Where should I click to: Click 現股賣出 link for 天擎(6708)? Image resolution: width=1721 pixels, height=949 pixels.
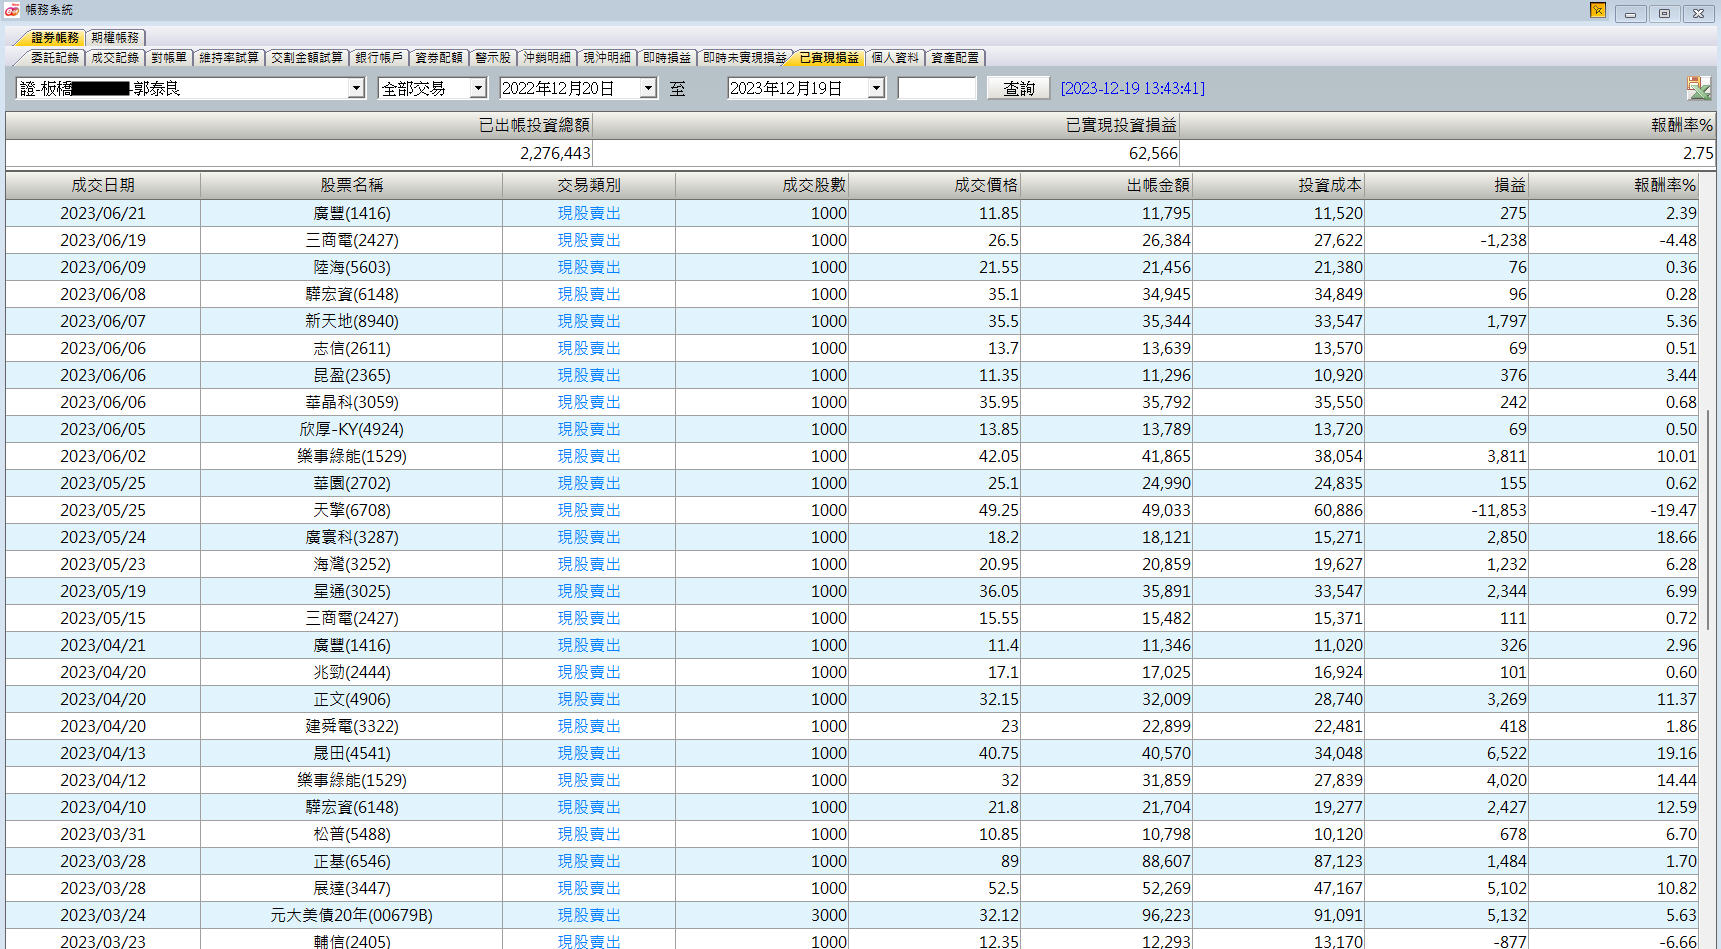[589, 510]
